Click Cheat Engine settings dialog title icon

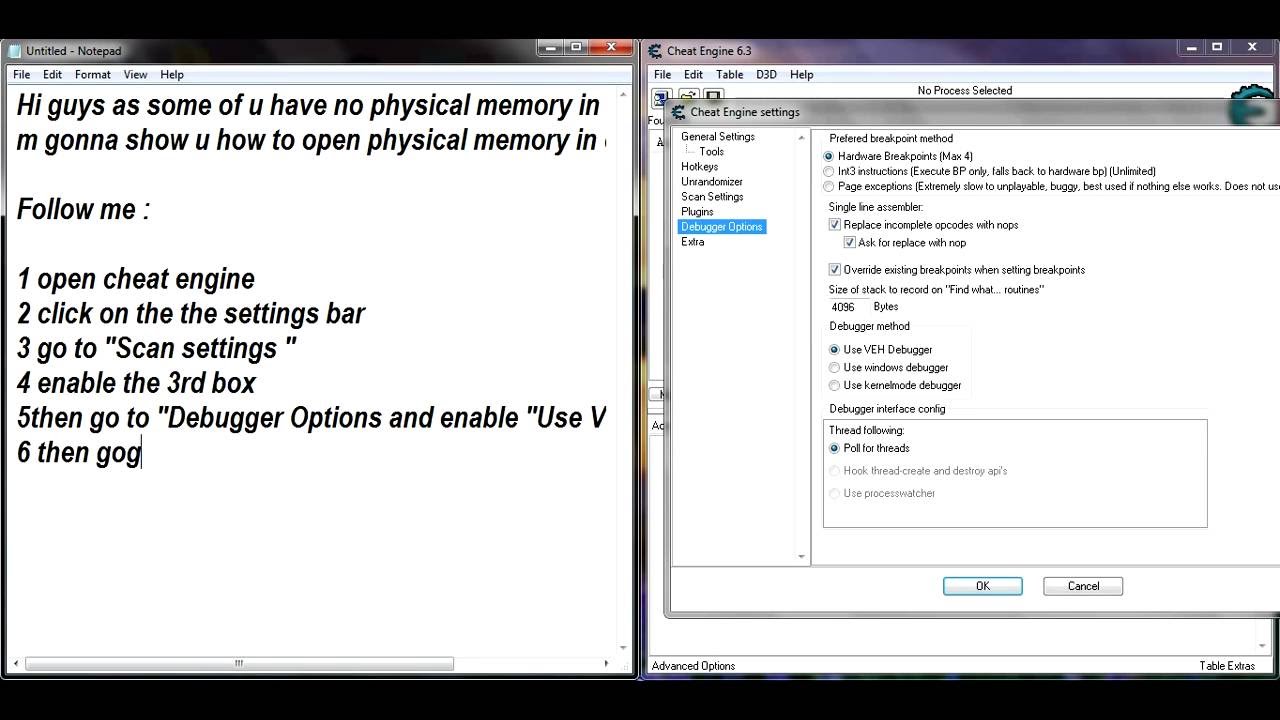point(679,112)
